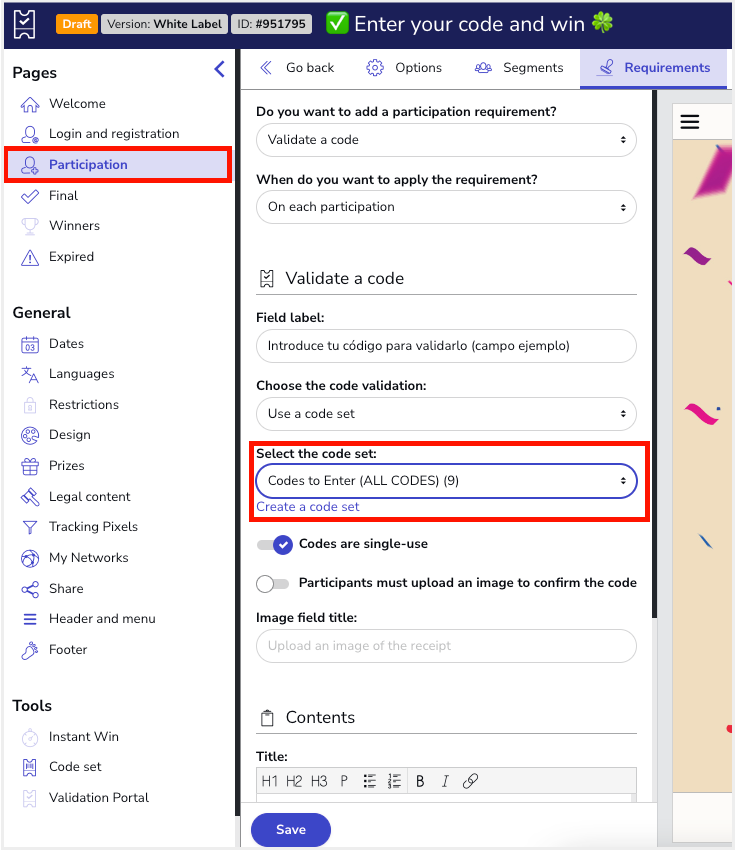This screenshot has width=735, height=851.
Task: Click the Winners trophy icon
Action: (x=30, y=226)
